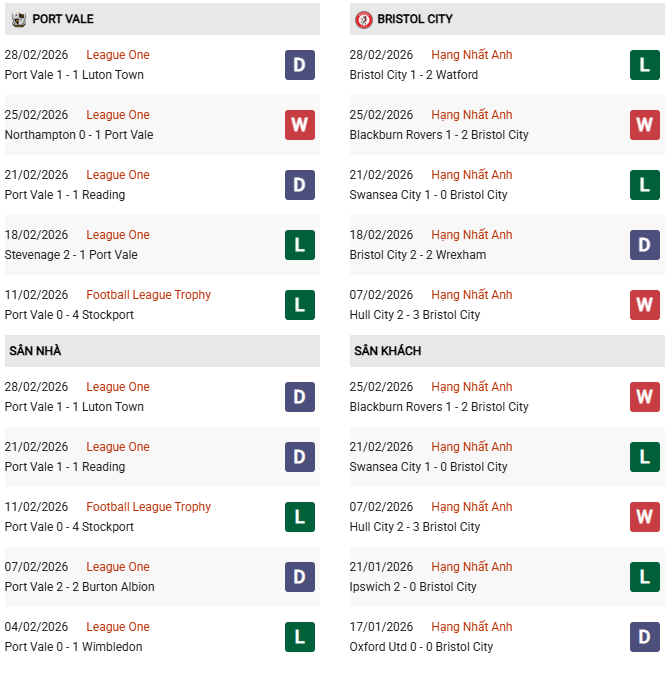Open Hạng Nhất Anh link for 17/01/2026 match

coord(472,627)
